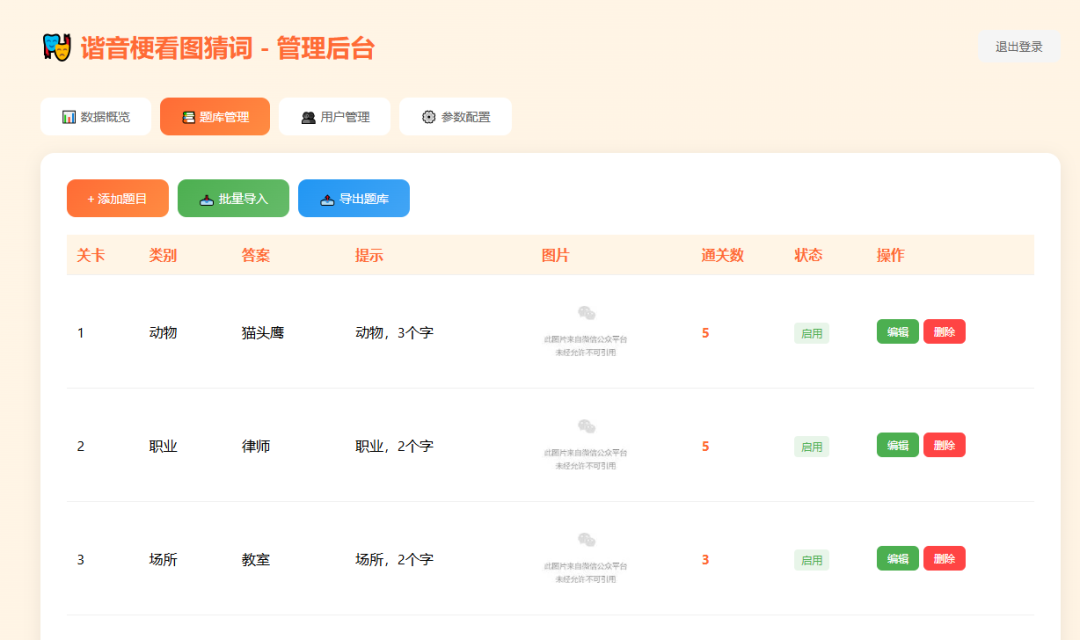The image size is (1080, 640).
Task: Click the 关卡 column header
Action: tap(90, 256)
